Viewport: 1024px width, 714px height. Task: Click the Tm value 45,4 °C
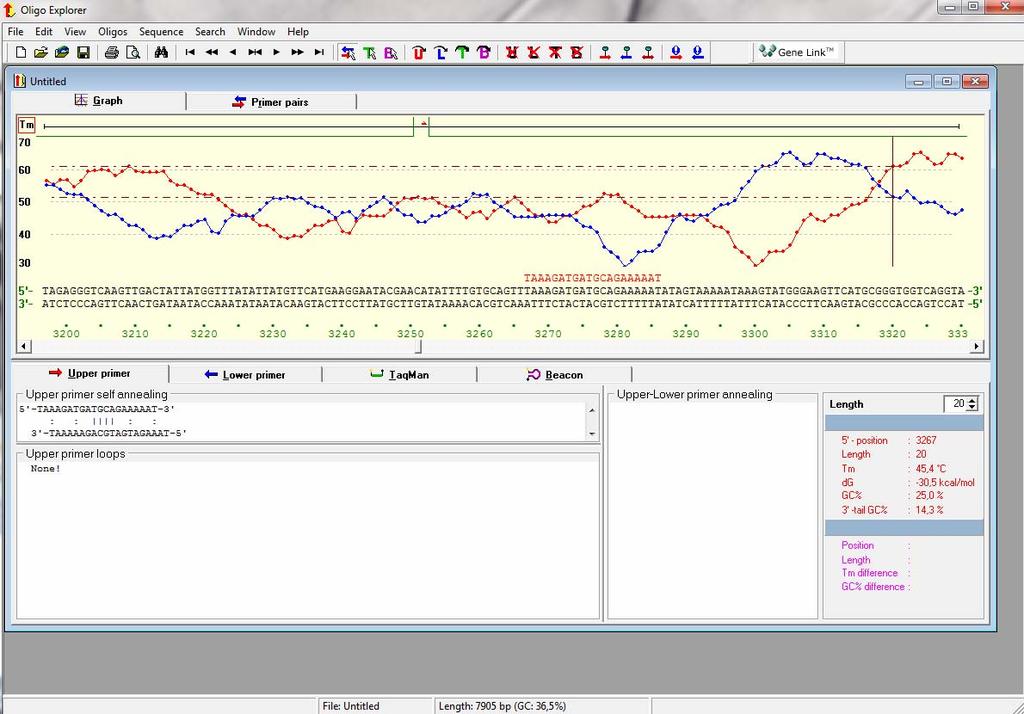point(931,468)
